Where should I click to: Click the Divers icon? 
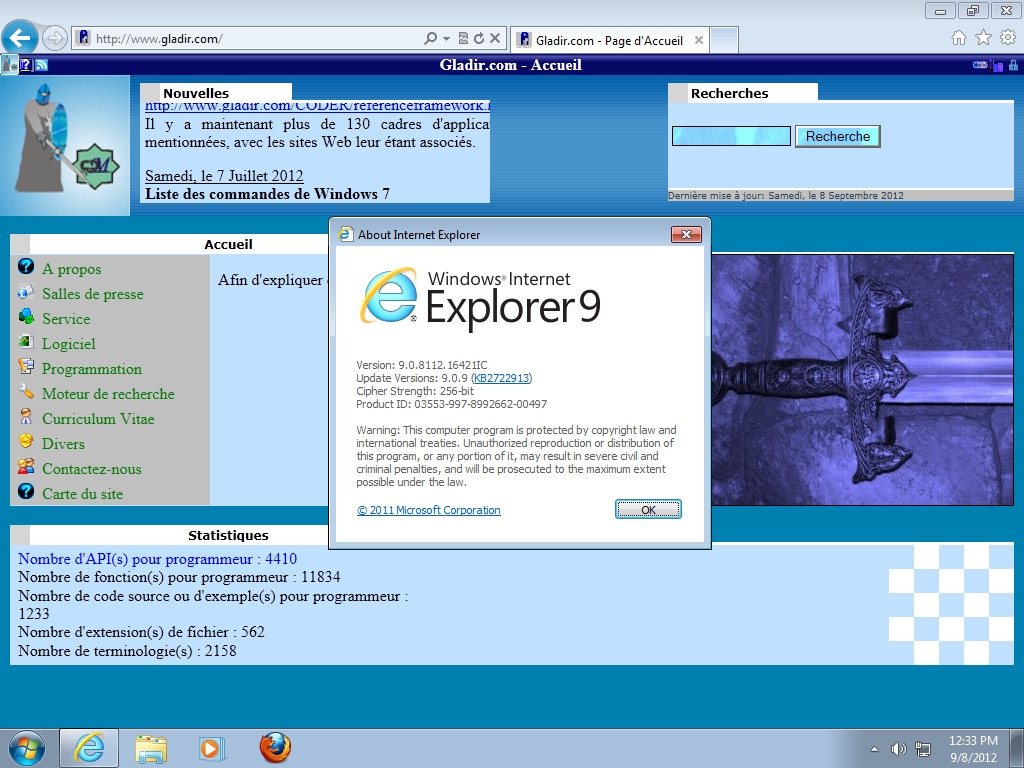[26, 441]
